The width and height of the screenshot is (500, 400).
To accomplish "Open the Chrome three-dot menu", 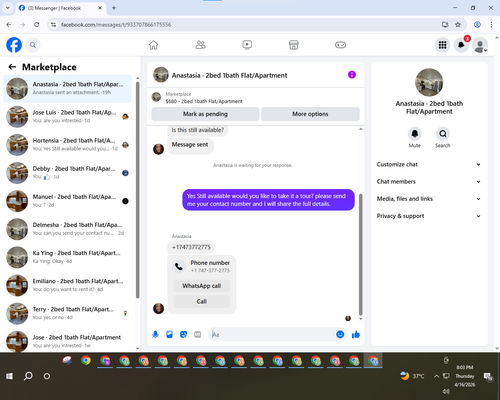I will click(491, 25).
